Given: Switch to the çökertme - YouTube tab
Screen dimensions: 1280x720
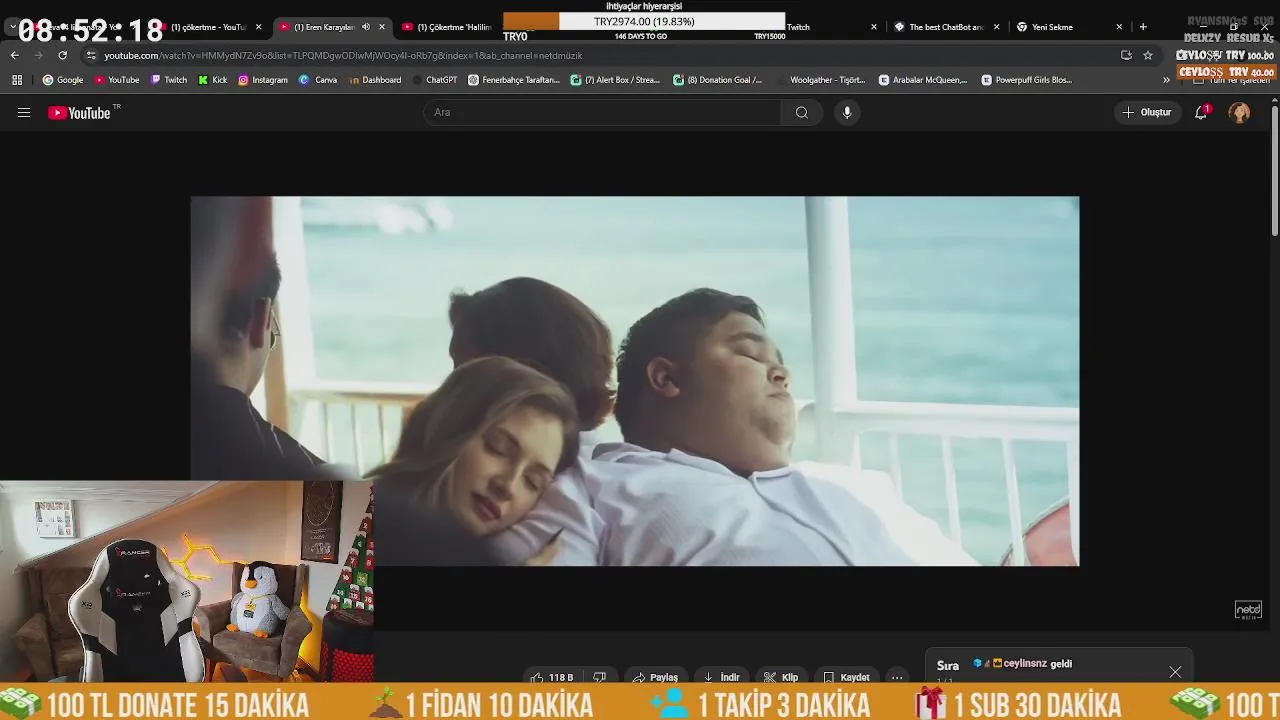Looking at the screenshot, I should point(208,27).
